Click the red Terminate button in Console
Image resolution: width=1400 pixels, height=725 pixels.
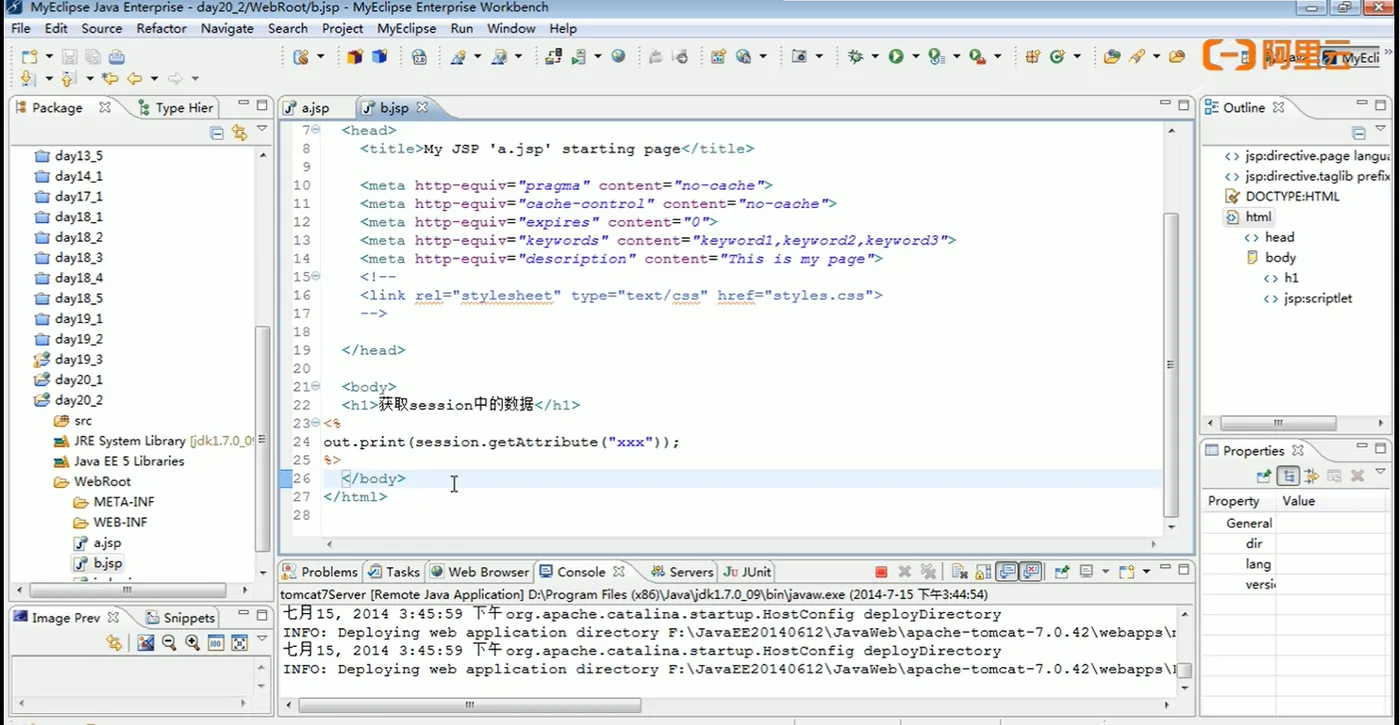[881, 572]
